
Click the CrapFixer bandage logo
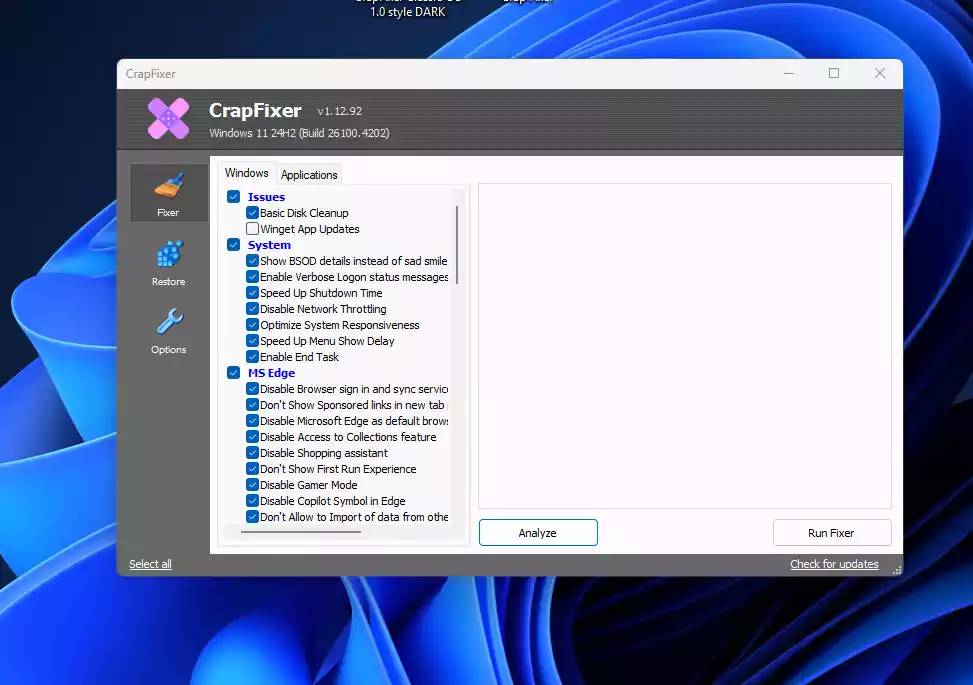pyautogui.click(x=167, y=118)
